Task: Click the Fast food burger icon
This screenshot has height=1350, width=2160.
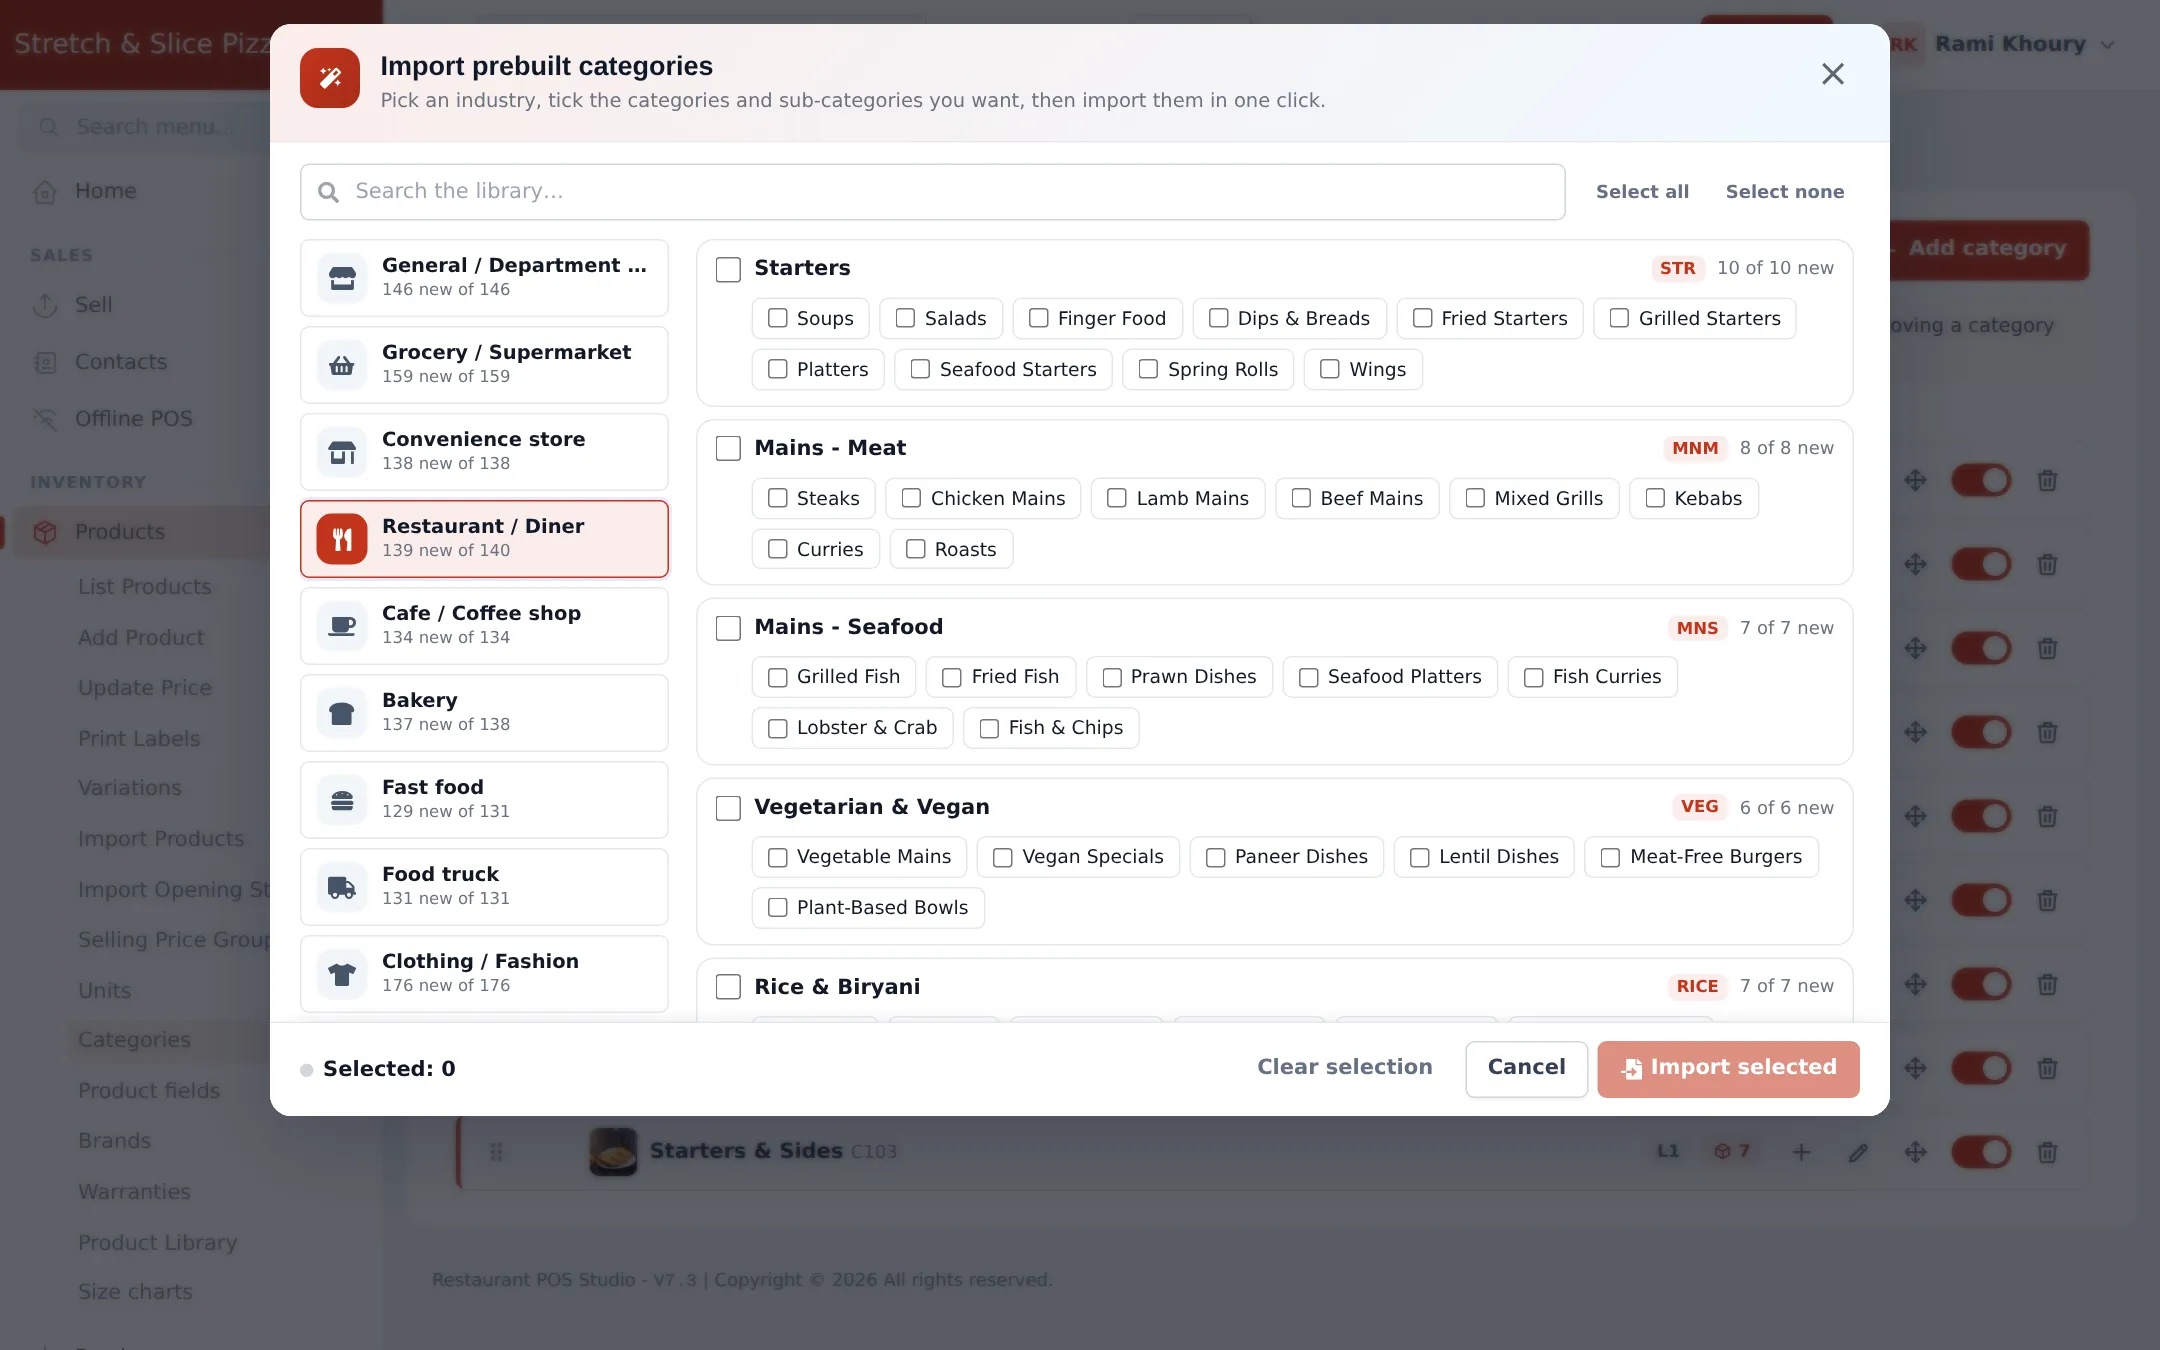Action: [x=342, y=800]
